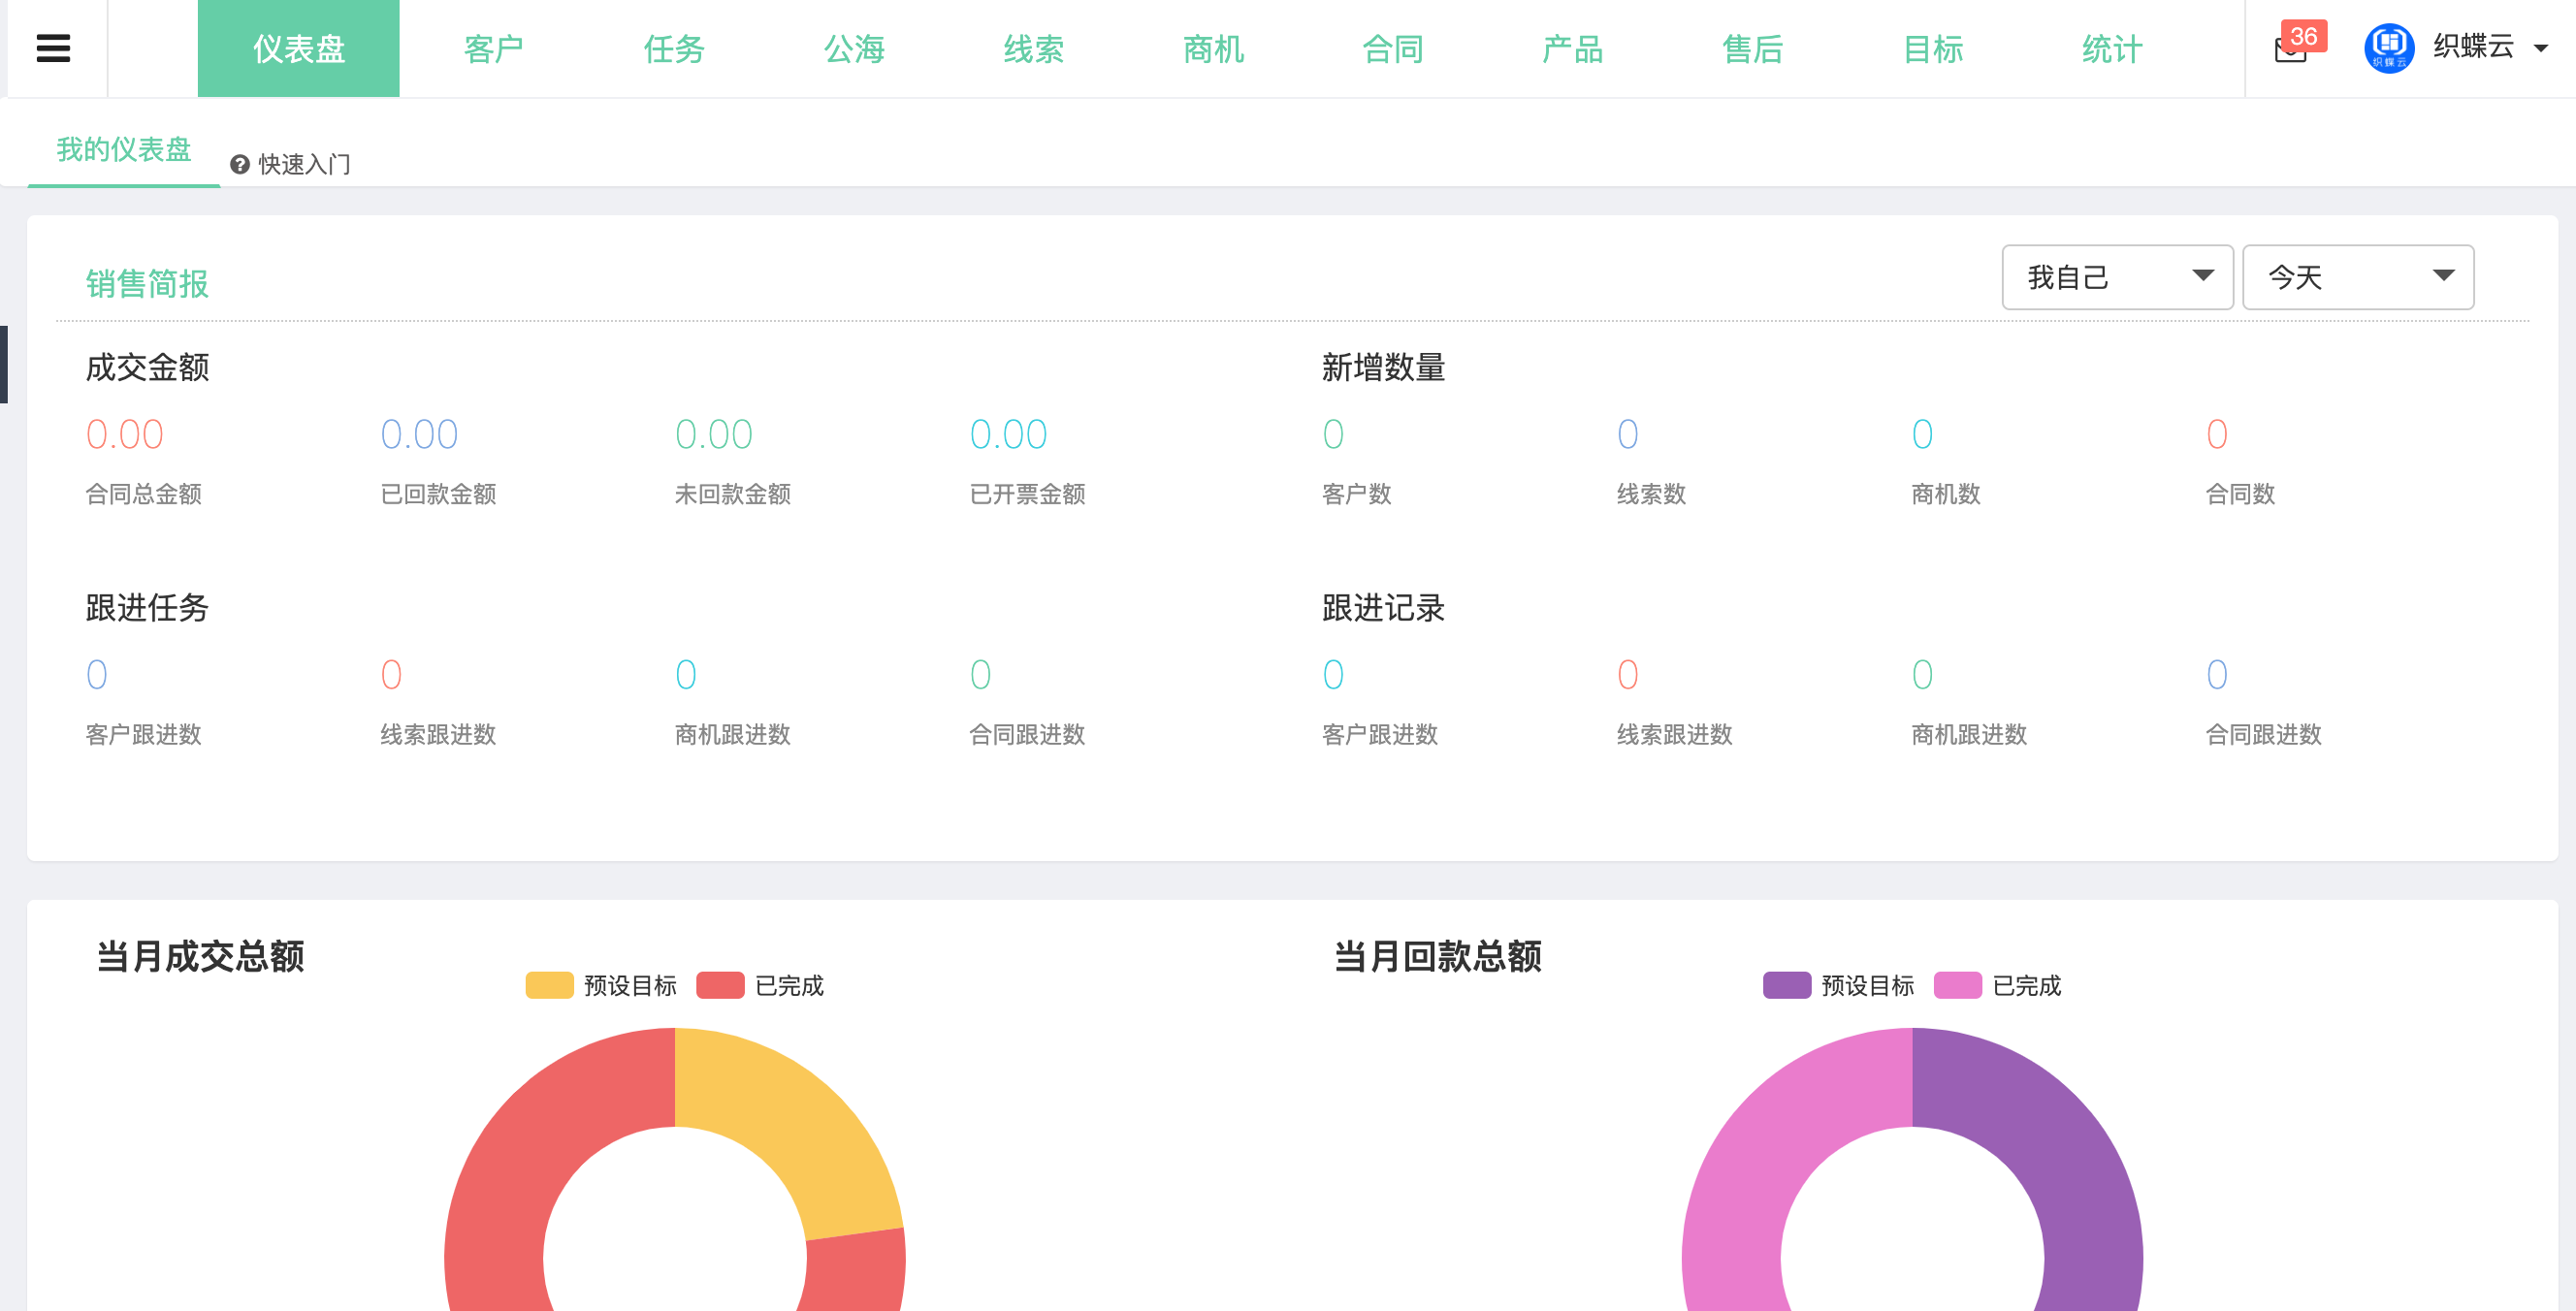The width and height of the screenshot is (2576, 1311).
Task: Click the 36 unread badge
Action: pos(2303,36)
